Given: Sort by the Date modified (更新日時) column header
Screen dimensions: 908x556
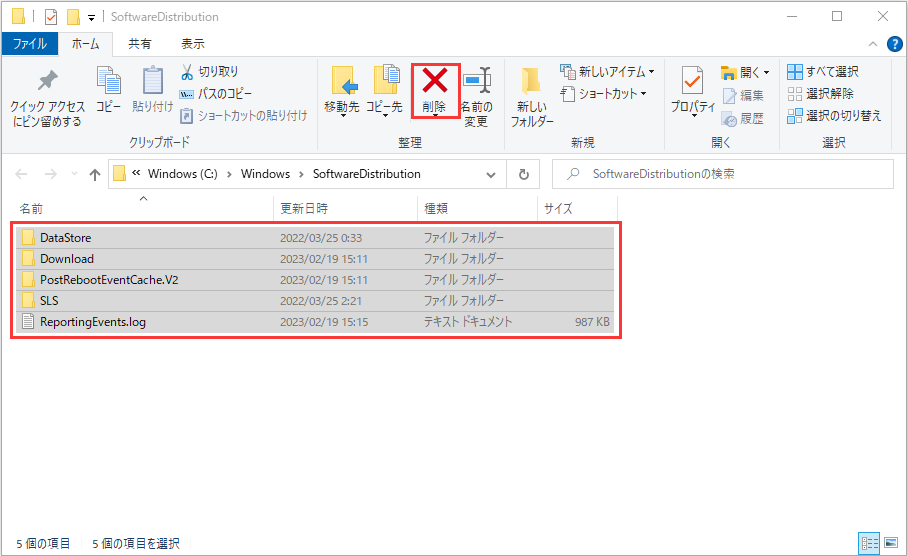Looking at the screenshot, I should click(x=304, y=209).
